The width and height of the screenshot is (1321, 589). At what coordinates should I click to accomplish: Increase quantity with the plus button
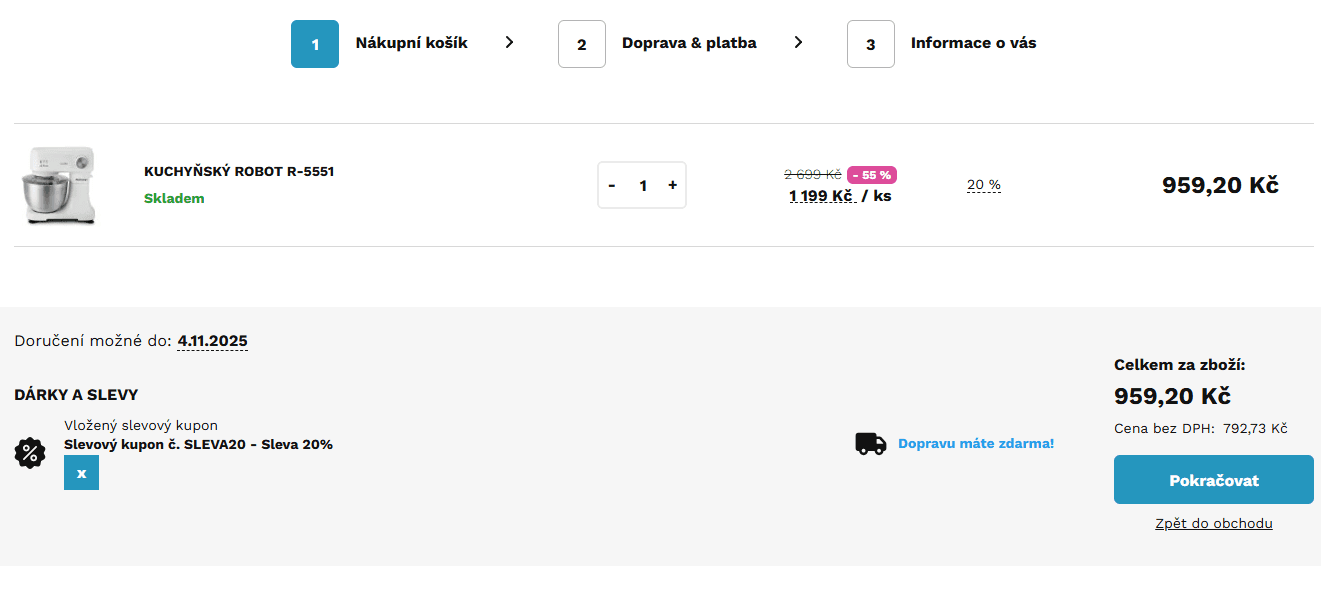coord(672,185)
